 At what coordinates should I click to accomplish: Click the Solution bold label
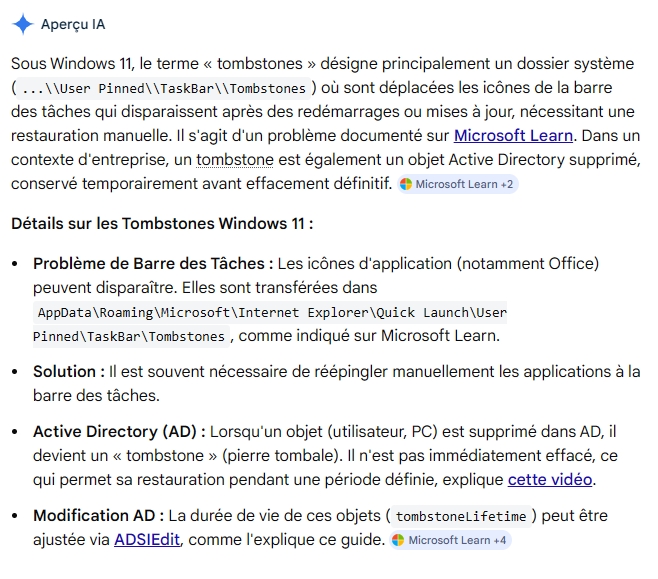coord(69,372)
